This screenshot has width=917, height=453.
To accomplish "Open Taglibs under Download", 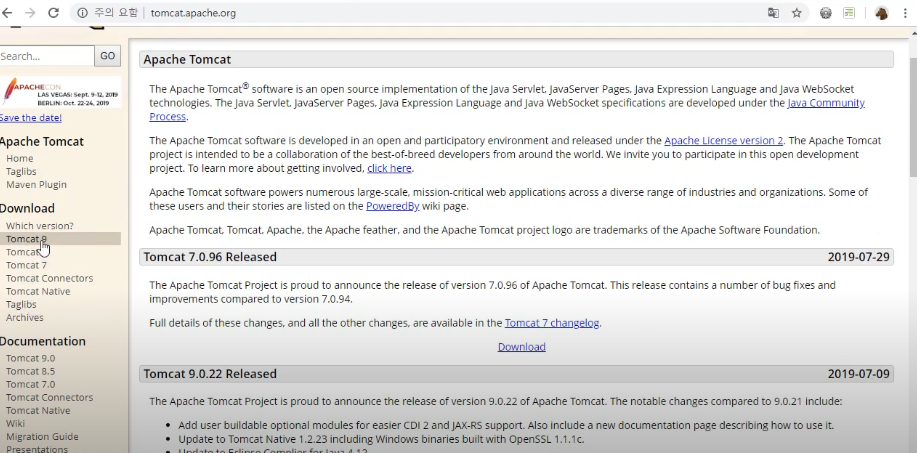I will click(x=21, y=305).
